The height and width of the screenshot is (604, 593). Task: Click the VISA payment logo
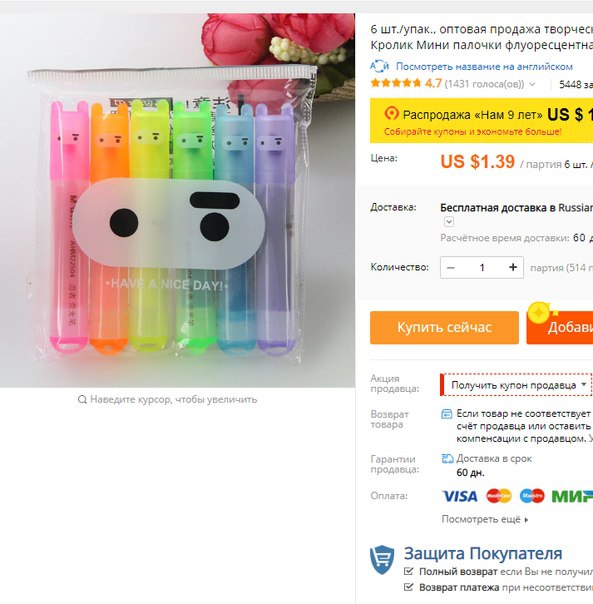click(x=460, y=496)
